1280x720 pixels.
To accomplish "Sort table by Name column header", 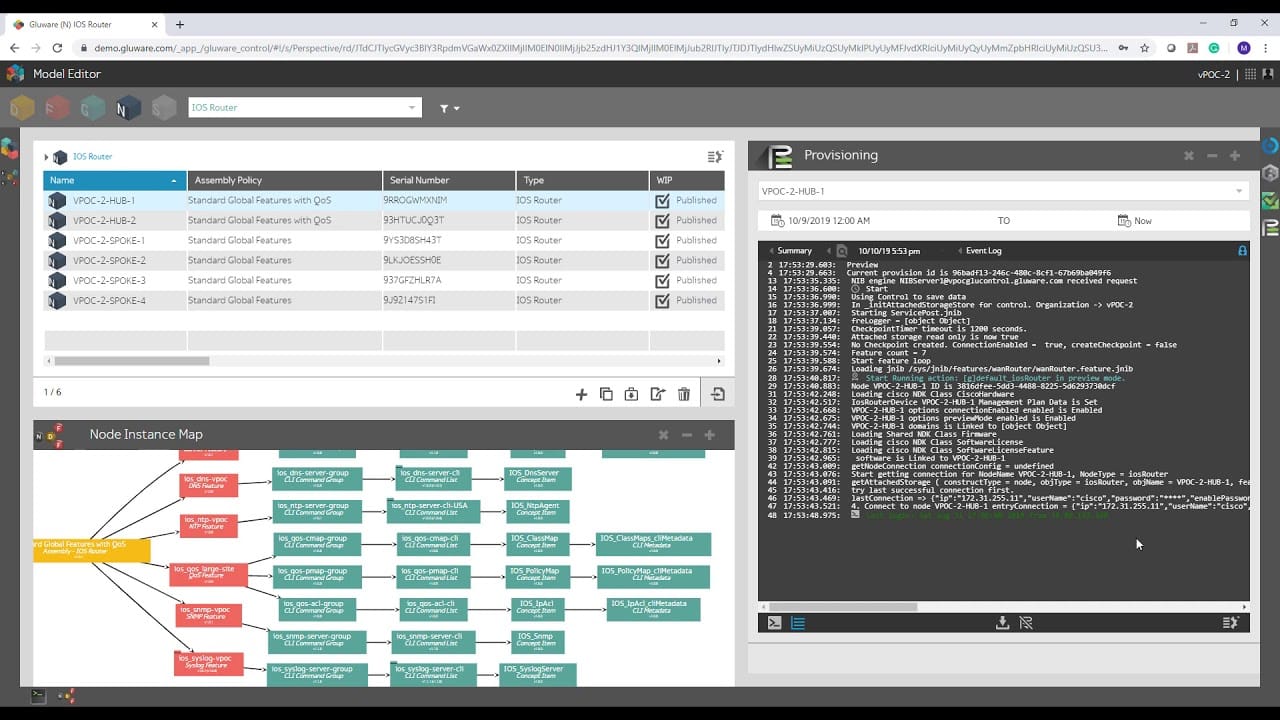I will click(x=114, y=180).
